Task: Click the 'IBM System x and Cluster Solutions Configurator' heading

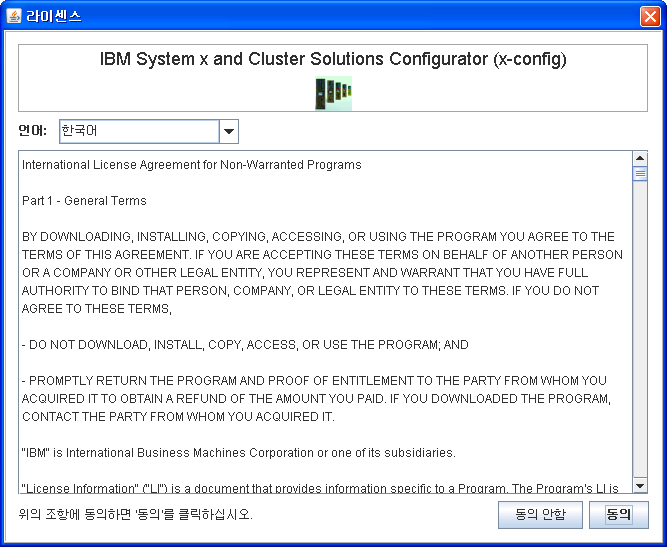Action: pyautogui.click(x=333, y=59)
